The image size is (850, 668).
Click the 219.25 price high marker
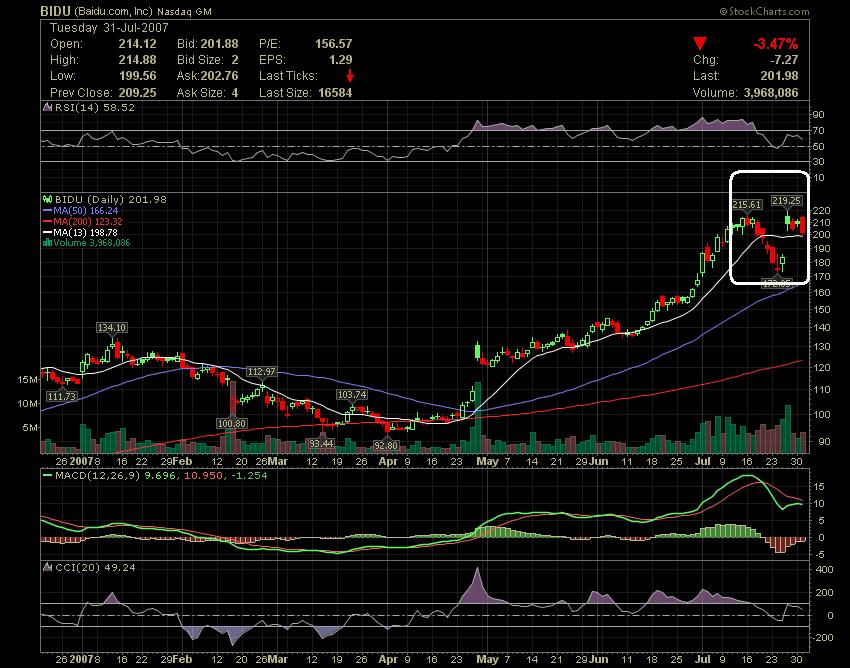(786, 201)
